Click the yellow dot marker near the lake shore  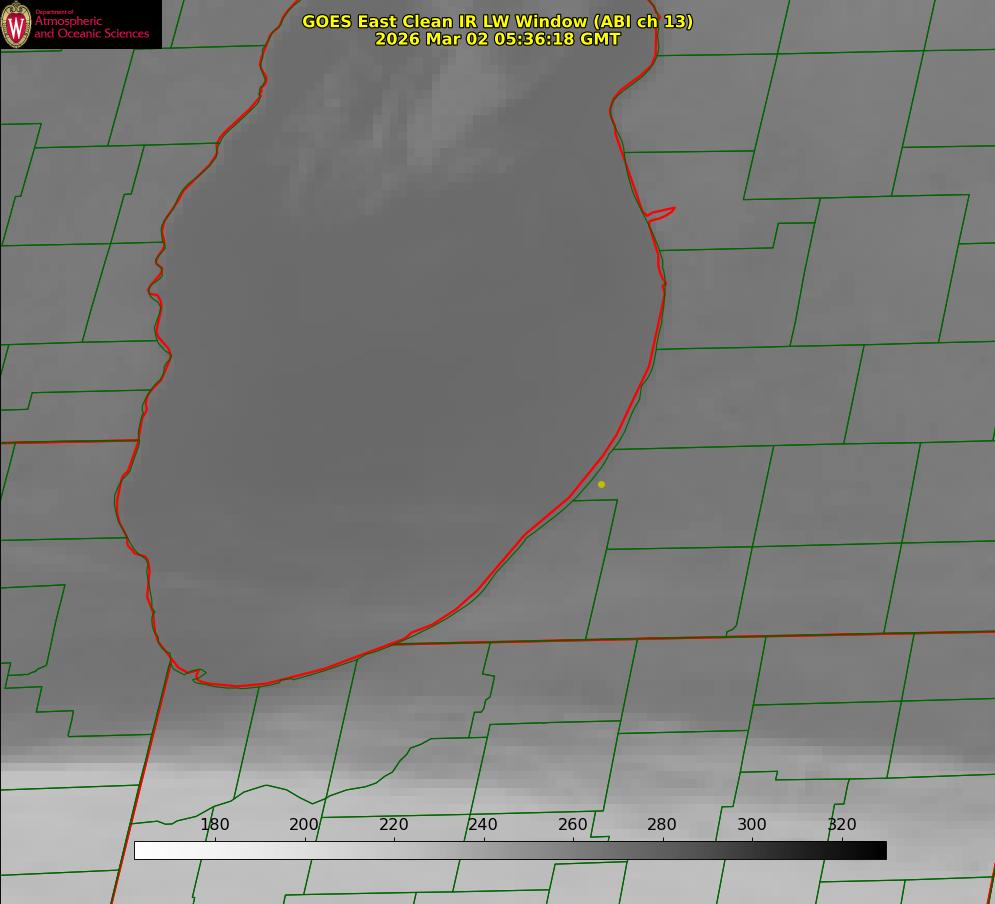pyautogui.click(x=601, y=484)
